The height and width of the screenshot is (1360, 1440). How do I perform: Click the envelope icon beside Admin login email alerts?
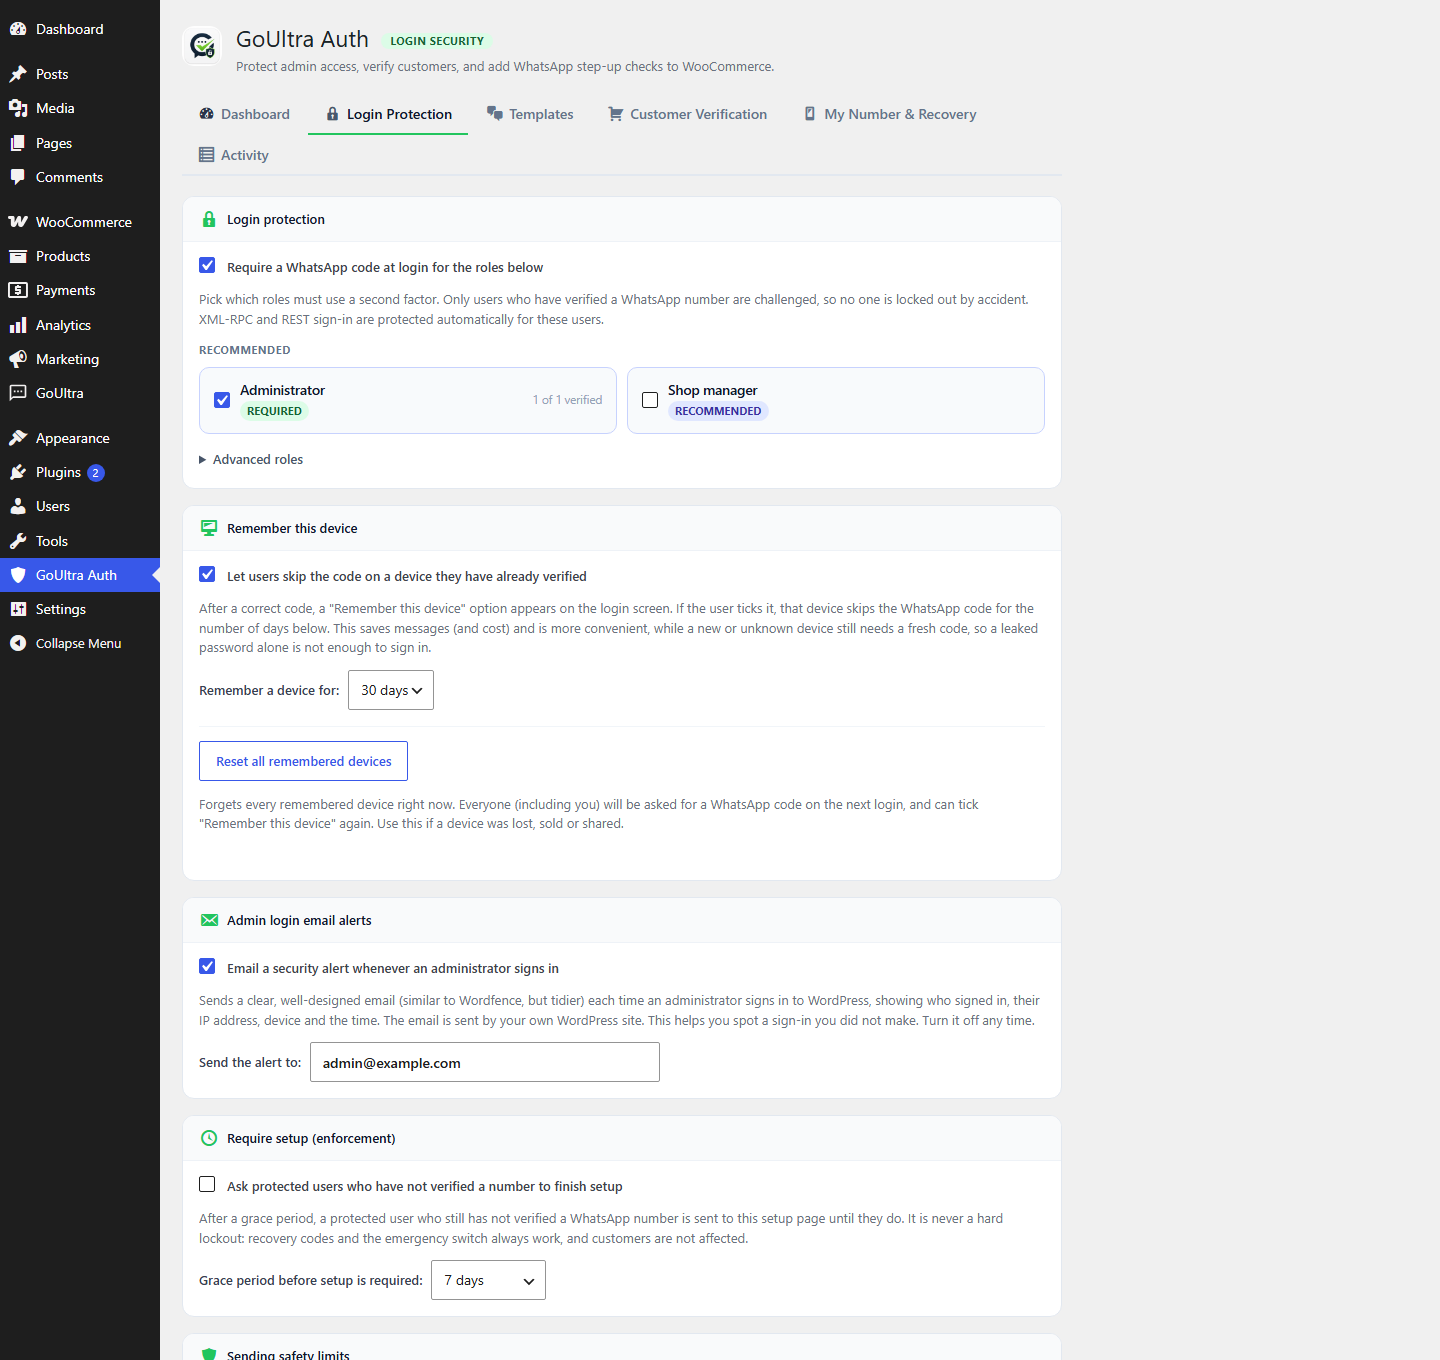209,920
